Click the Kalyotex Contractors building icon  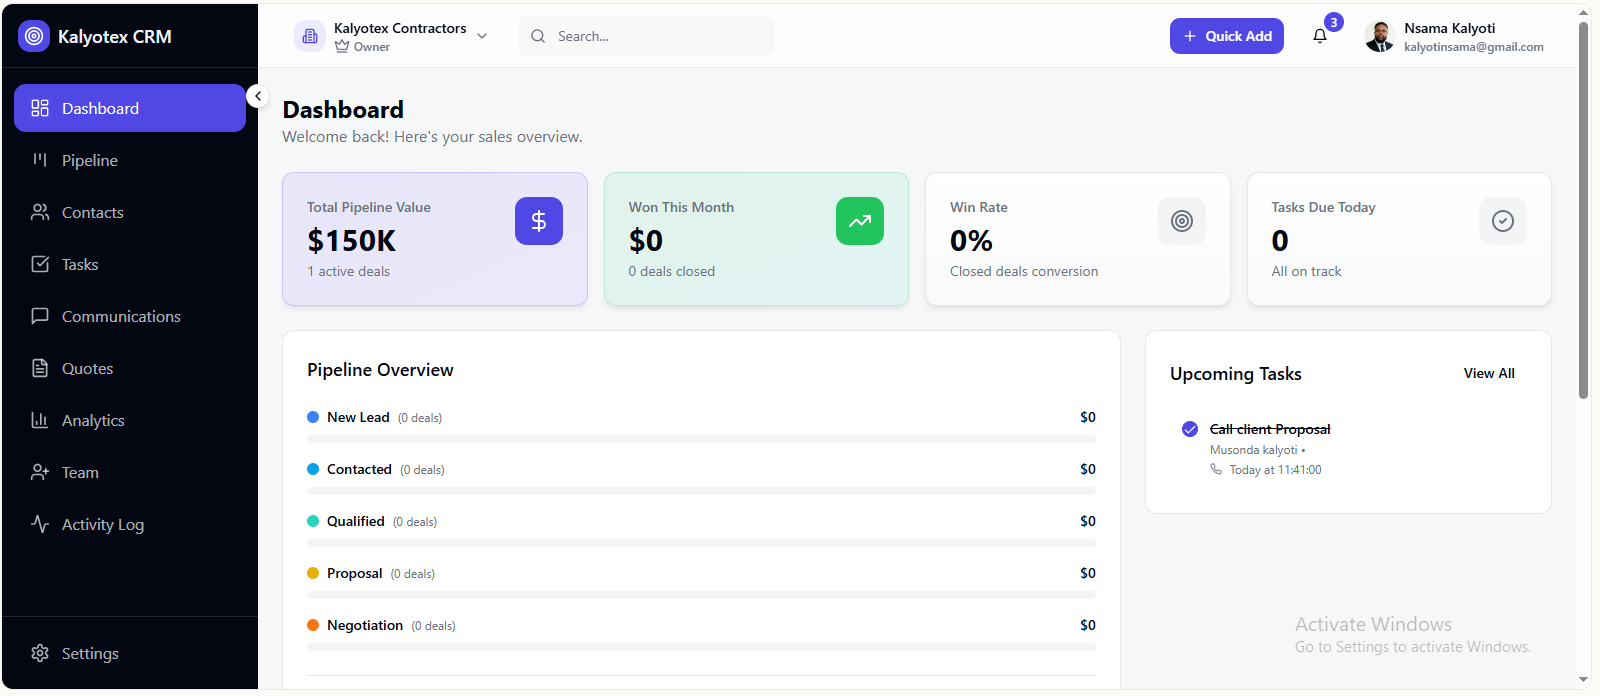pyautogui.click(x=310, y=36)
